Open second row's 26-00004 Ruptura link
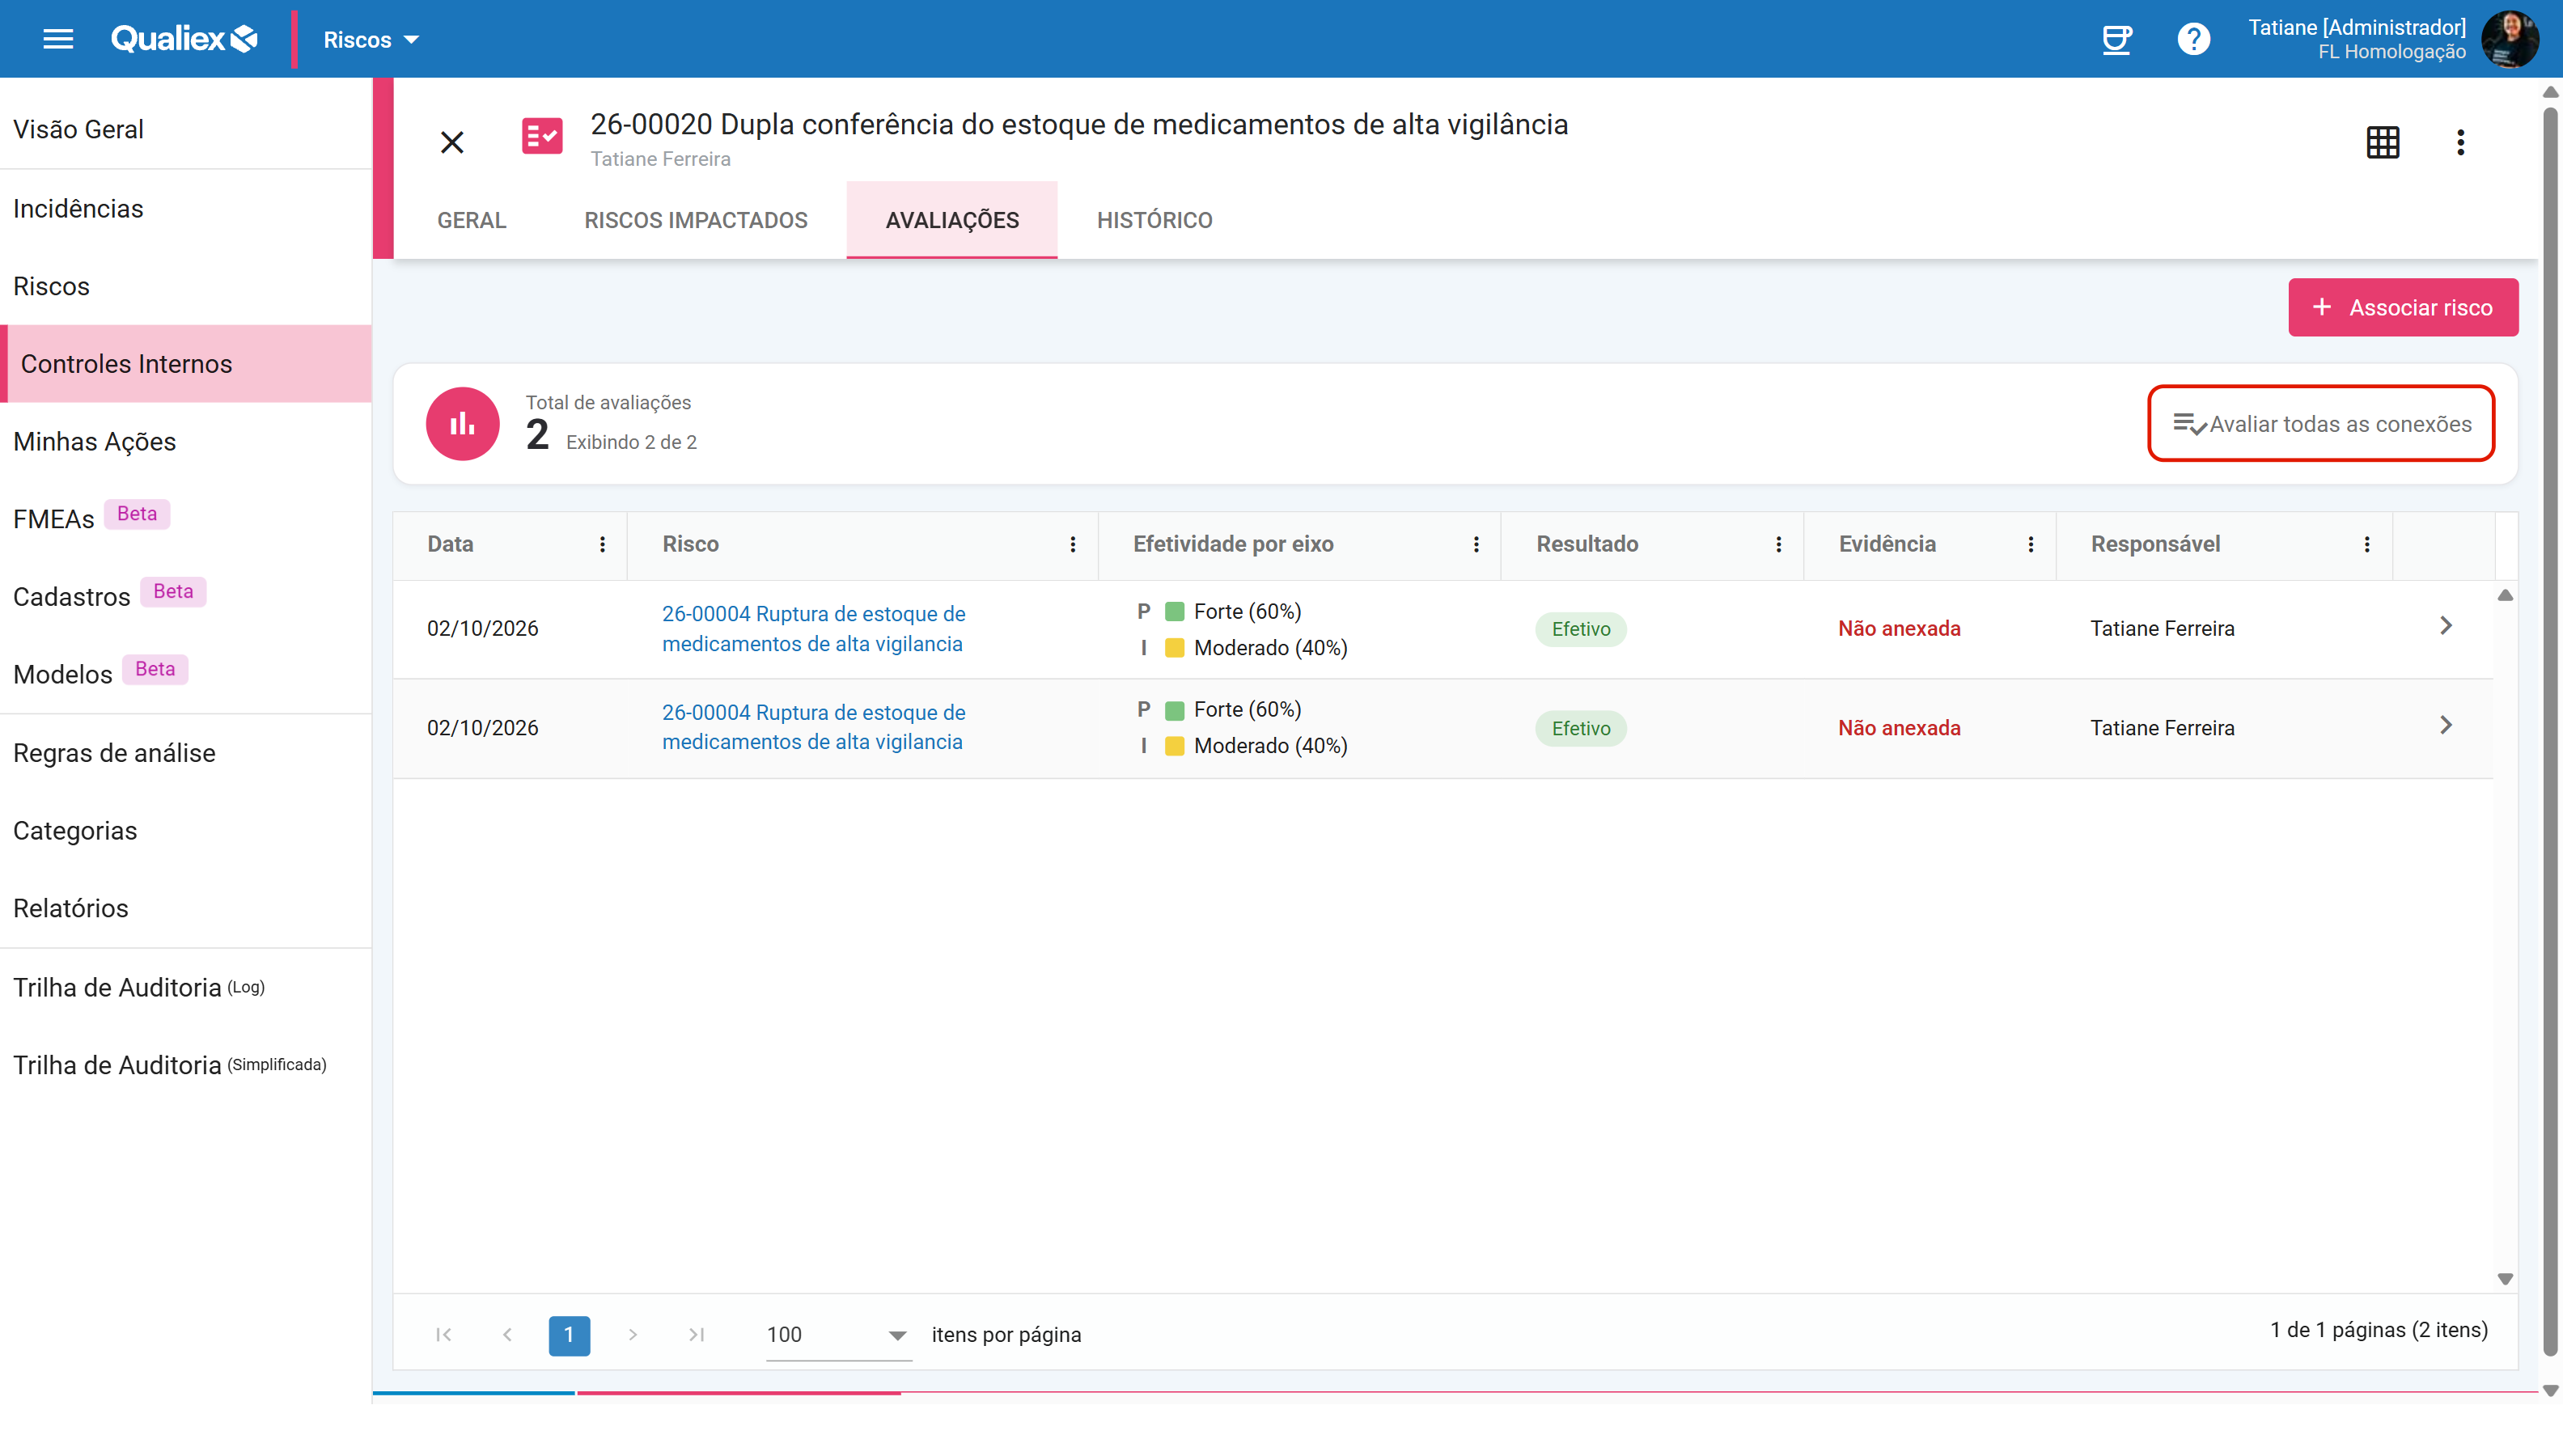The width and height of the screenshot is (2563, 1456). [x=813, y=727]
